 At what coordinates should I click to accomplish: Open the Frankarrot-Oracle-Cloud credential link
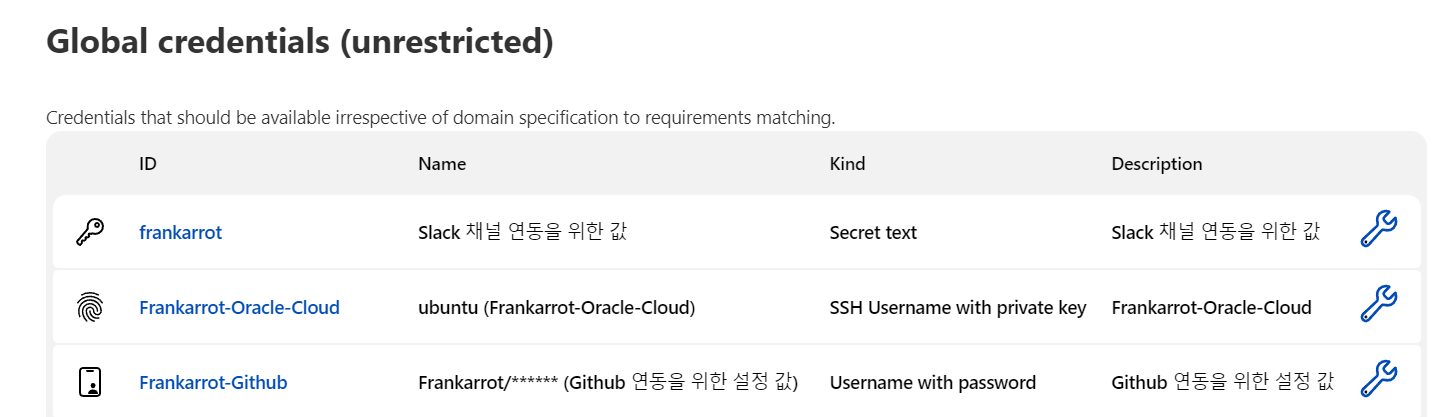239,307
